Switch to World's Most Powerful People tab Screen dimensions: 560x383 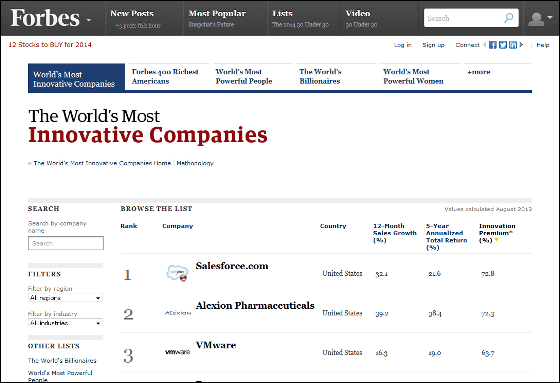pyautogui.click(x=244, y=76)
